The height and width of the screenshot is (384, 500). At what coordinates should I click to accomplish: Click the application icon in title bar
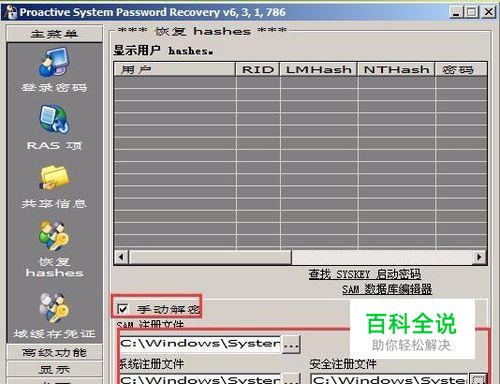point(11,12)
